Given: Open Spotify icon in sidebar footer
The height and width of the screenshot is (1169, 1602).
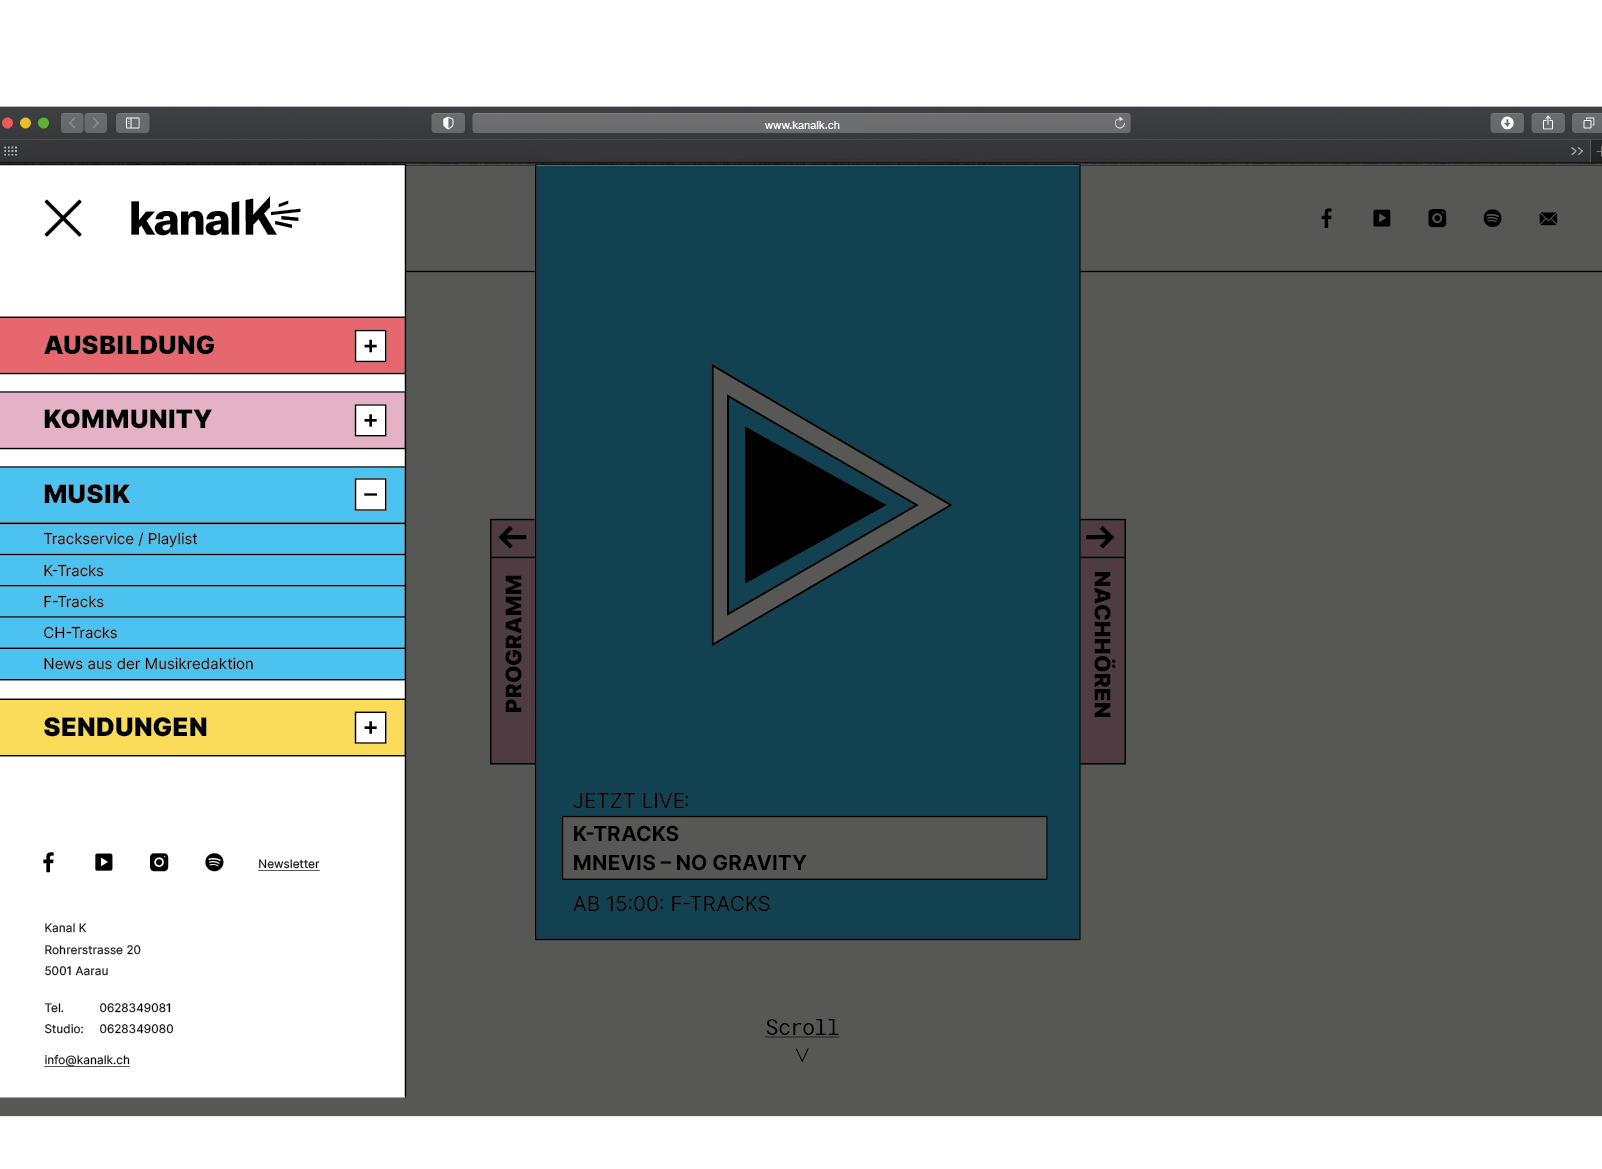Looking at the screenshot, I should [x=214, y=862].
